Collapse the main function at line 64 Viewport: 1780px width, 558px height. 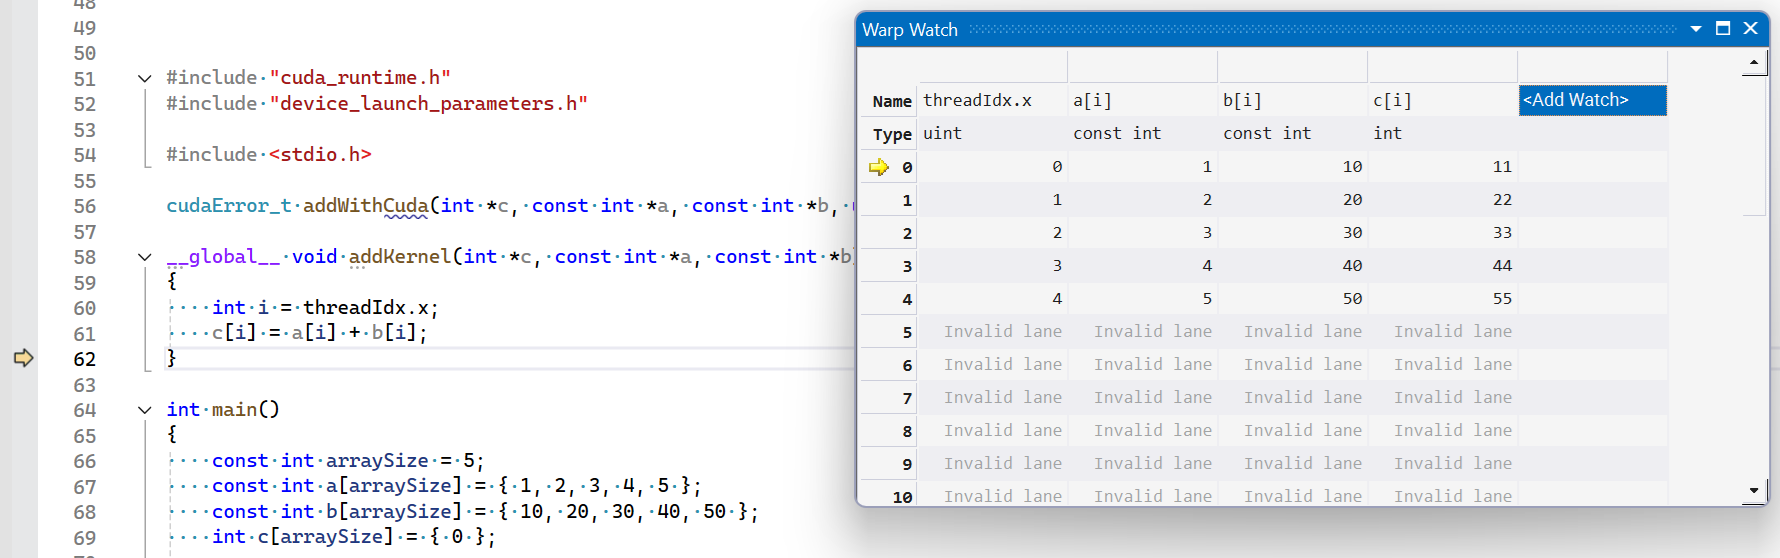[x=145, y=410]
